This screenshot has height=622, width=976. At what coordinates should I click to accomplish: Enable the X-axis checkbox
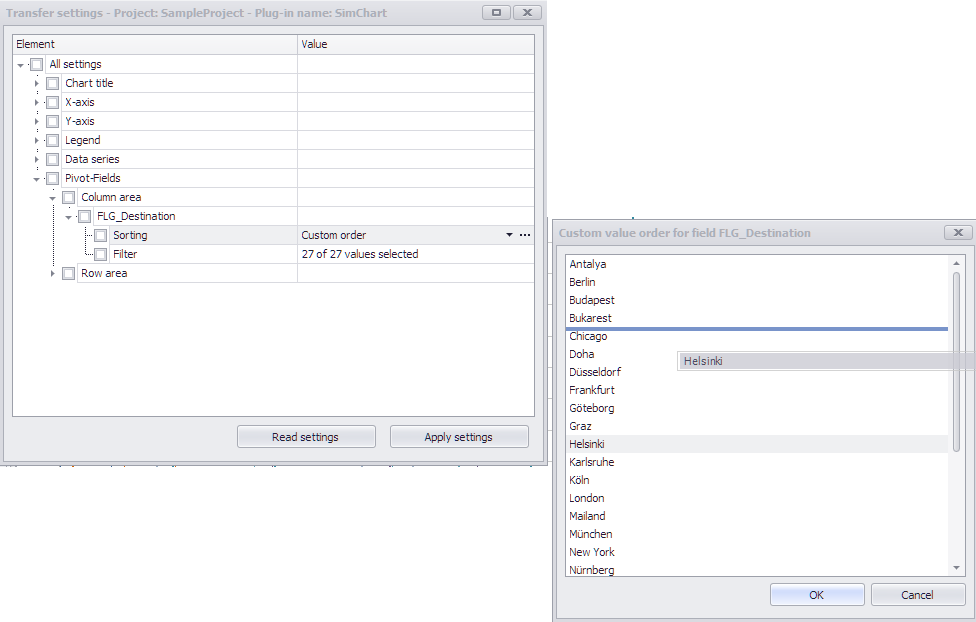click(53, 102)
